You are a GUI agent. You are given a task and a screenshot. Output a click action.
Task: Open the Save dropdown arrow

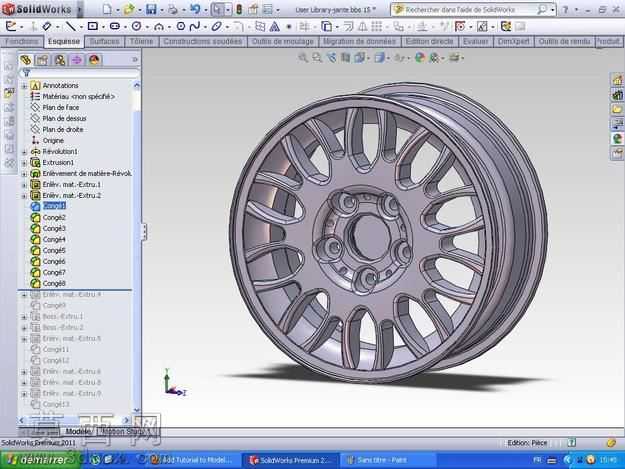click(162, 10)
